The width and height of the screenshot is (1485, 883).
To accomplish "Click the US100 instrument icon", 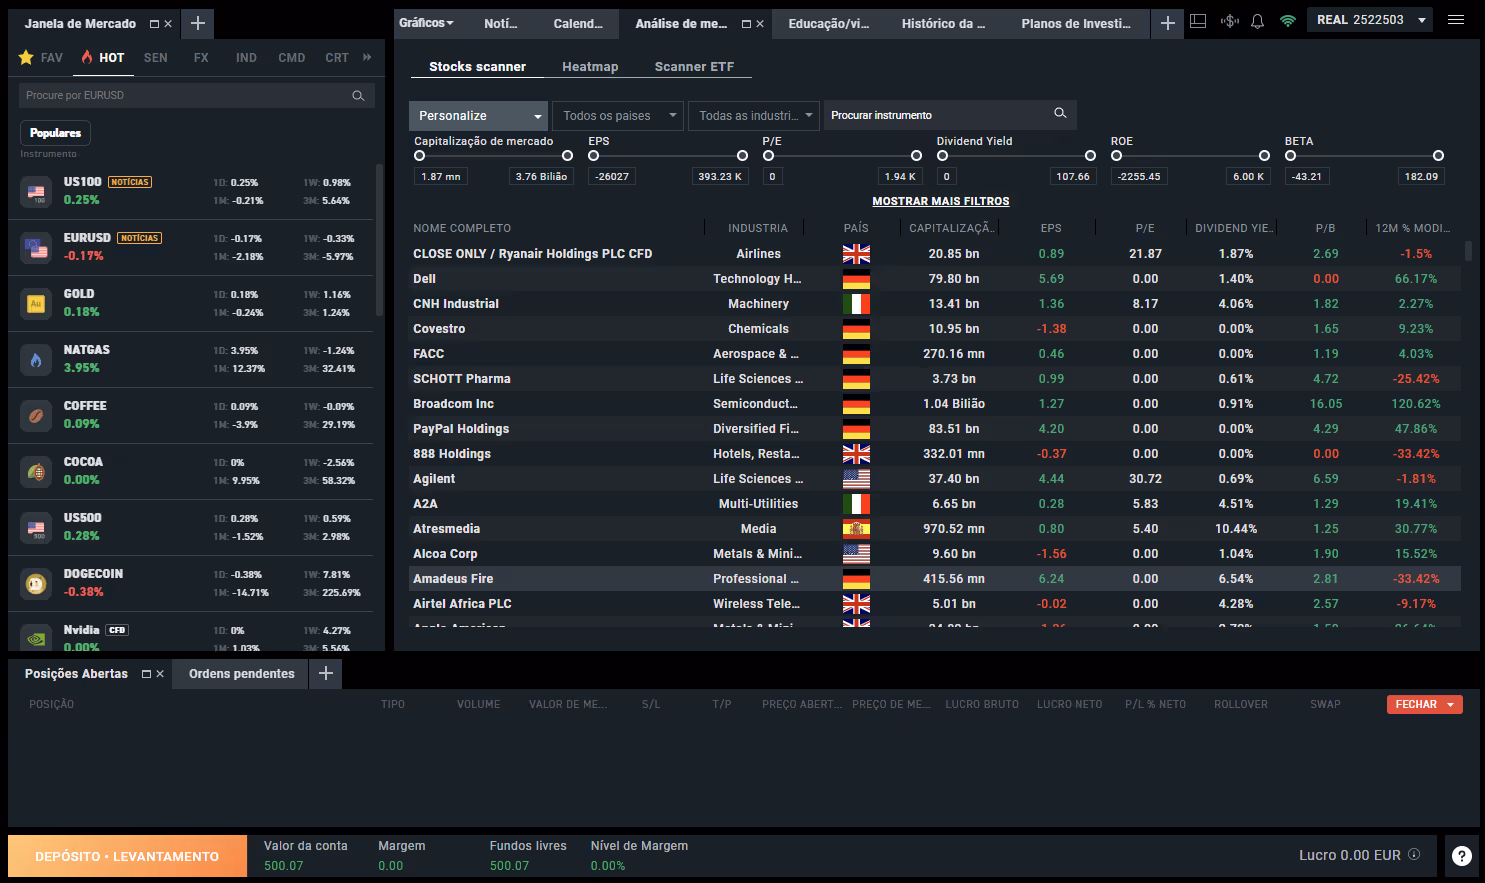I will [36, 191].
